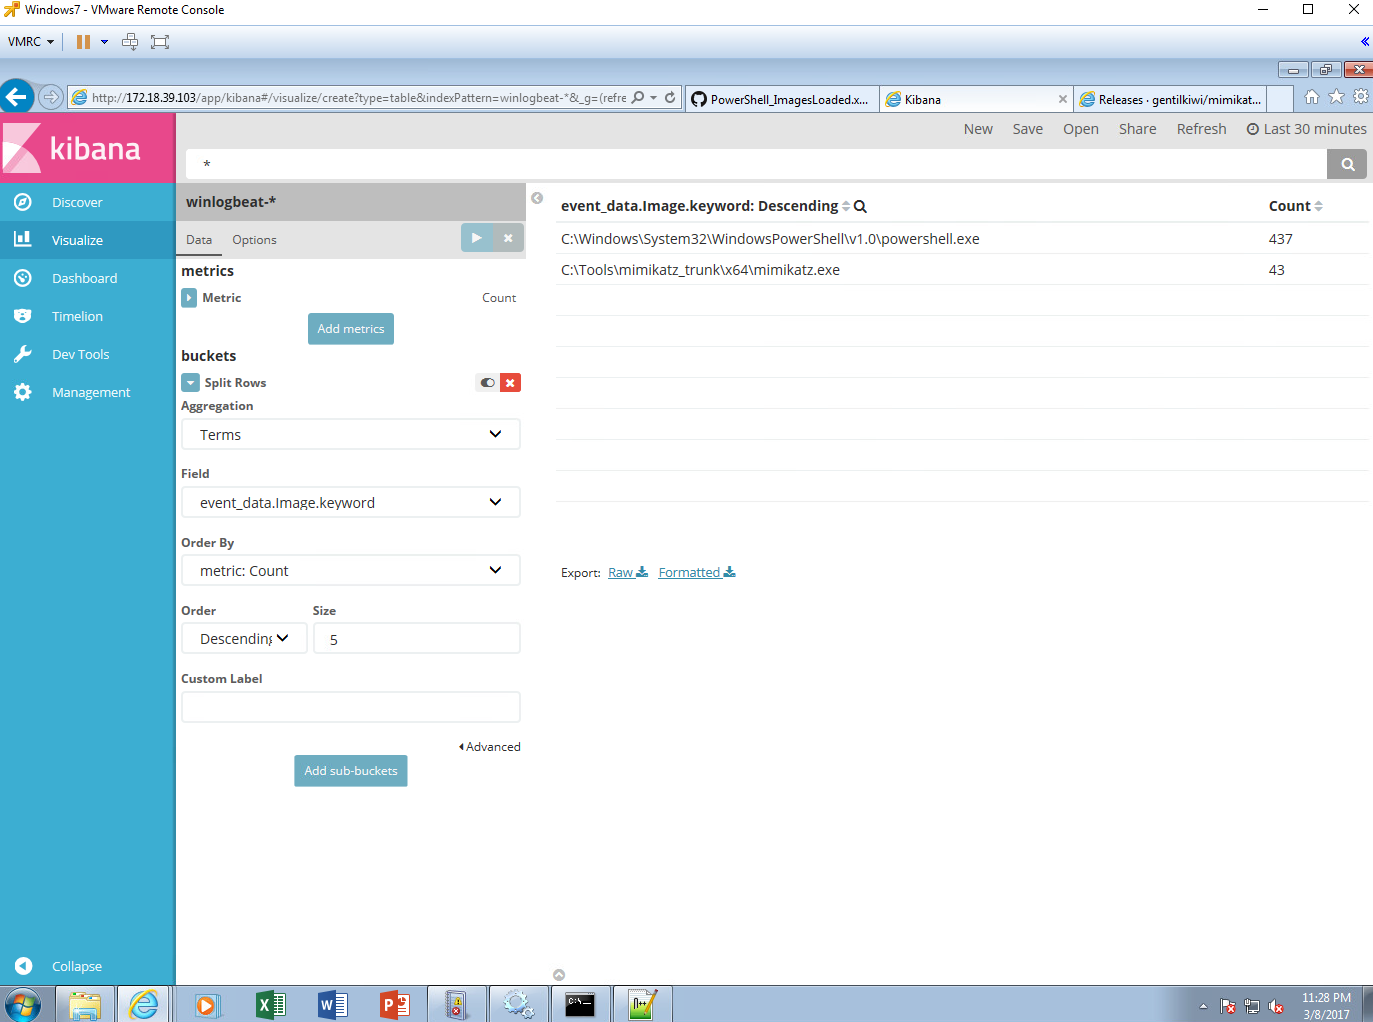The image size is (1373, 1022).
Task: Click Open in the Kibana top menu
Action: coord(1081,129)
